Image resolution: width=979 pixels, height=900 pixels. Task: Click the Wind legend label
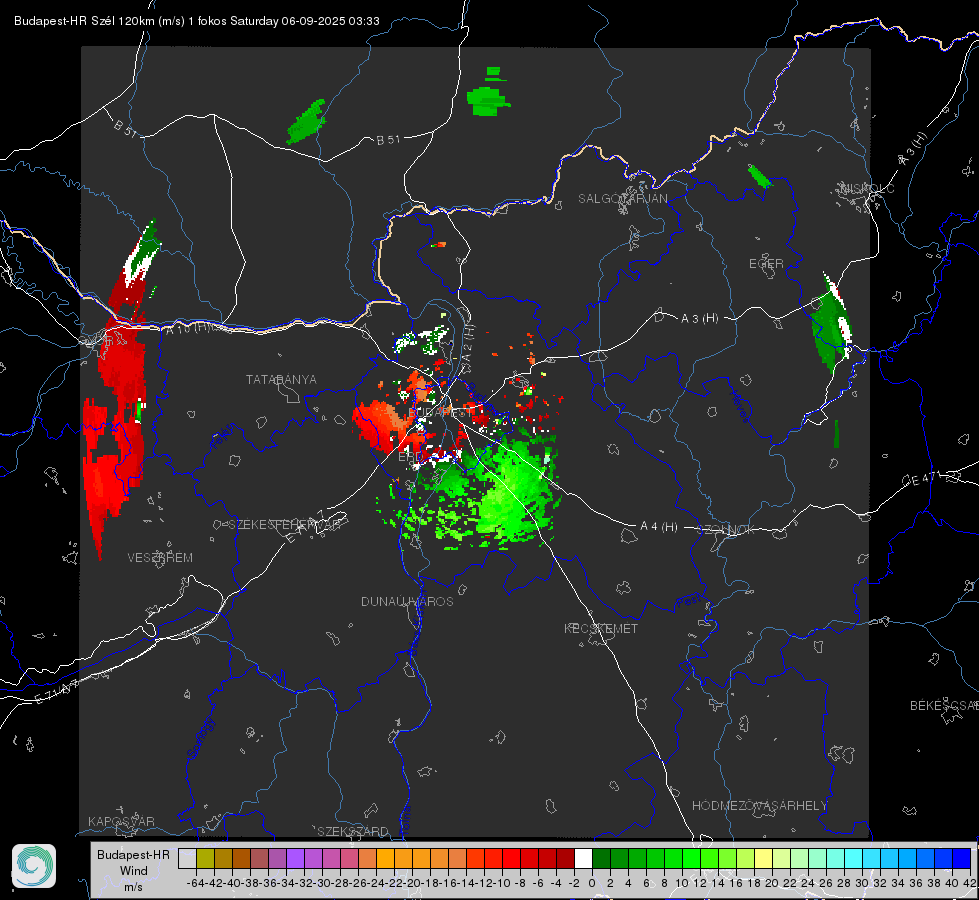pyautogui.click(x=134, y=871)
